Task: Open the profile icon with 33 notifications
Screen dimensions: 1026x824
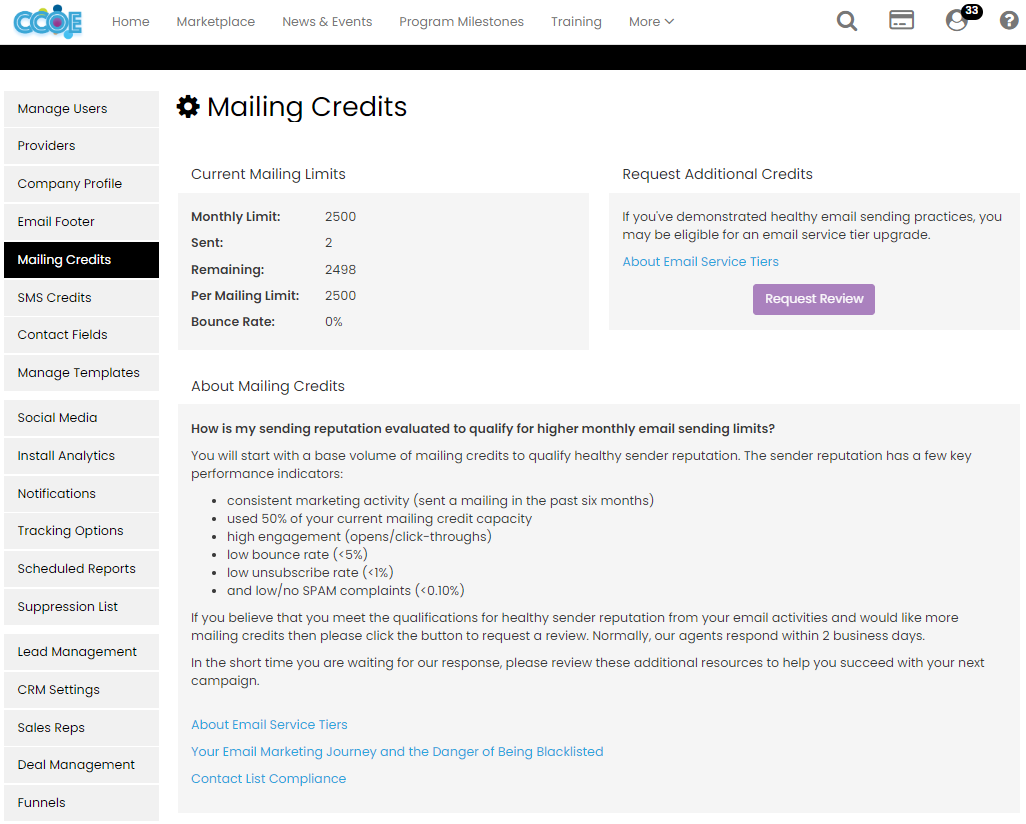Action: click(x=957, y=20)
